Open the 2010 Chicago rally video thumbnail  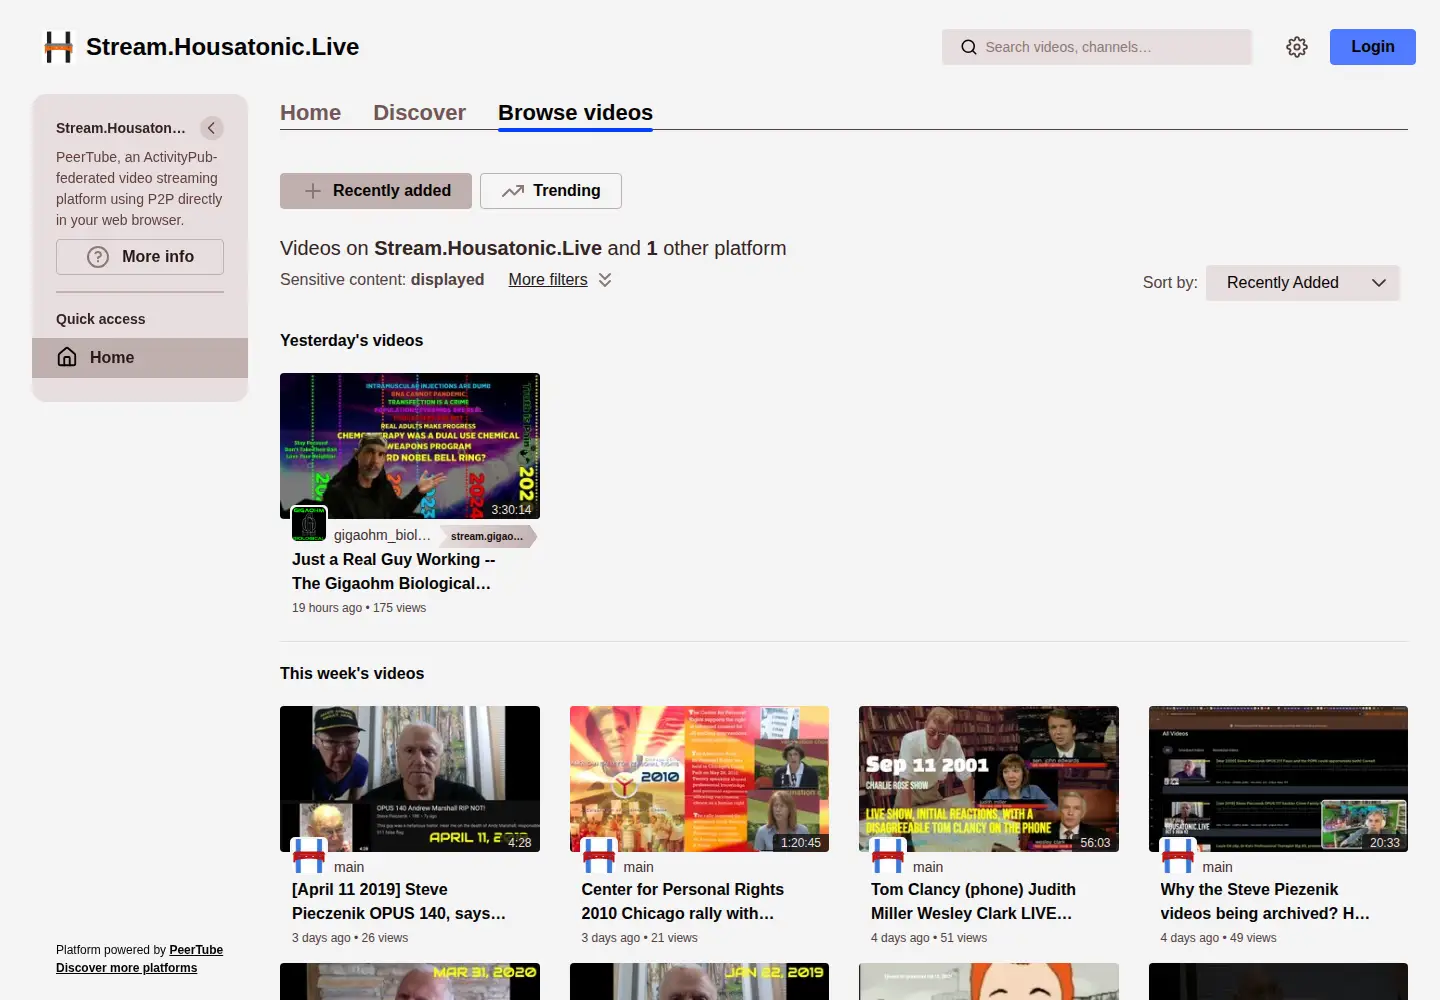[699, 779]
